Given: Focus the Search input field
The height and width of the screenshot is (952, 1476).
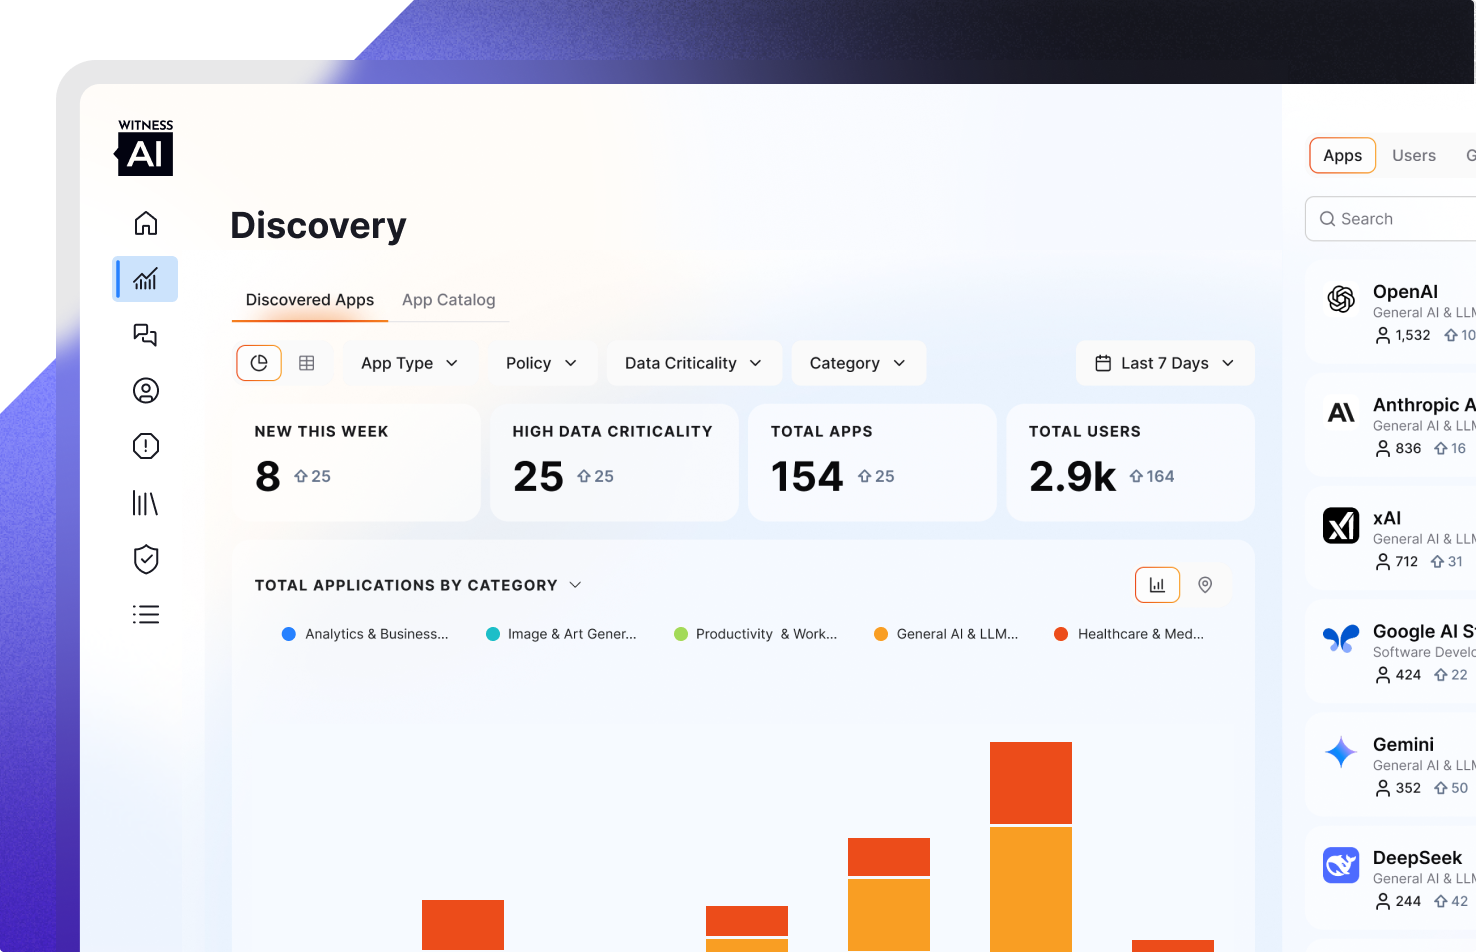Looking at the screenshot, I should (x=1390, y=219).
